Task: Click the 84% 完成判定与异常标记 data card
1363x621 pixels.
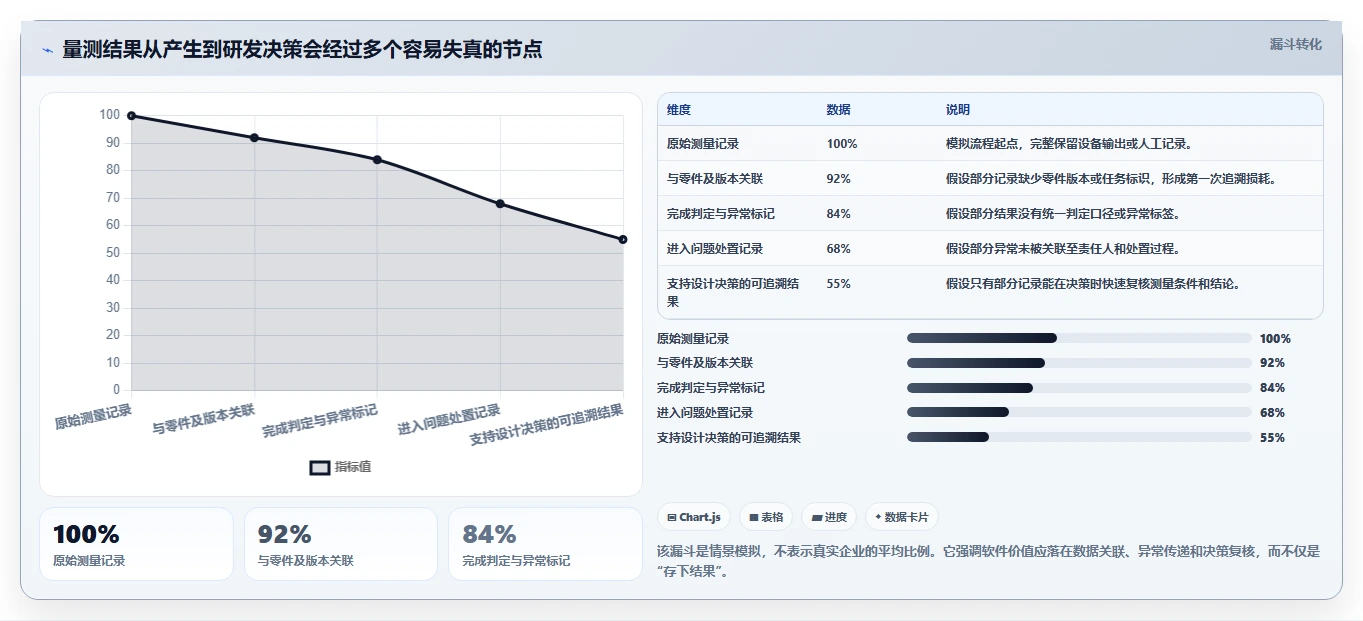Action: pos(545,544)
